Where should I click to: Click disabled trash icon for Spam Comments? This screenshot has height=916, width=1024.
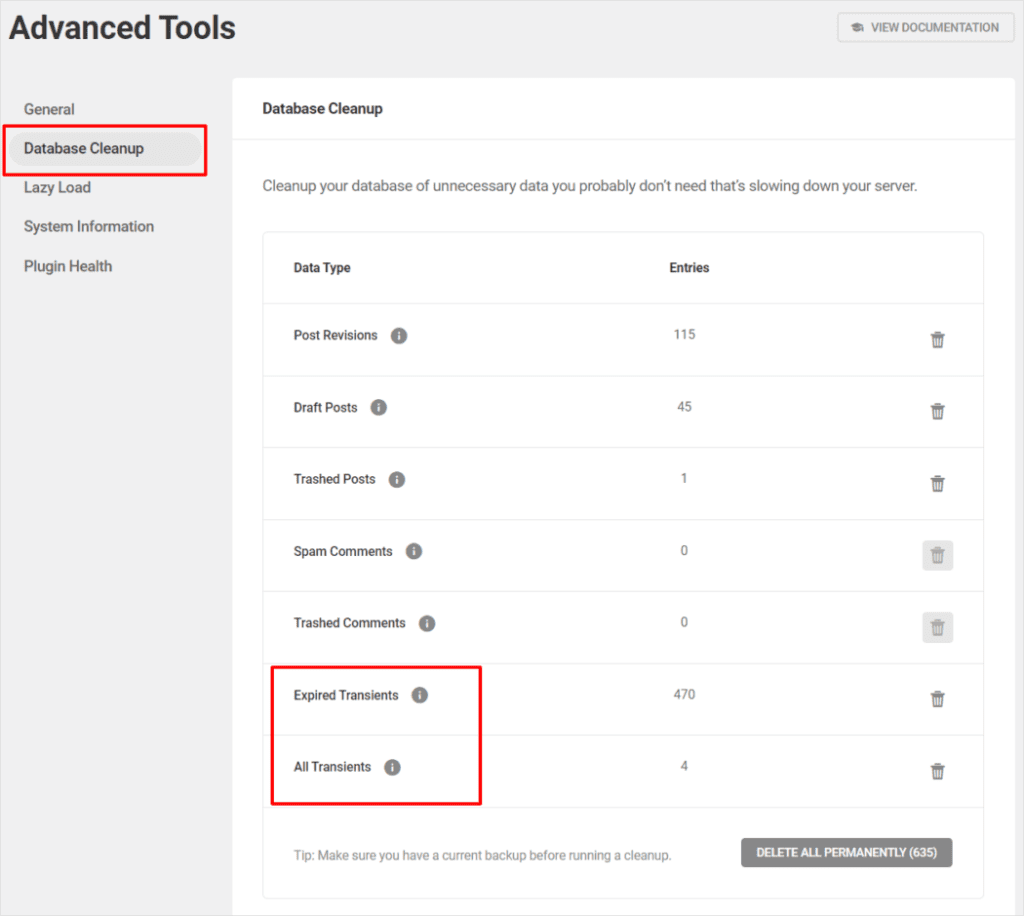tap(937, 556)
